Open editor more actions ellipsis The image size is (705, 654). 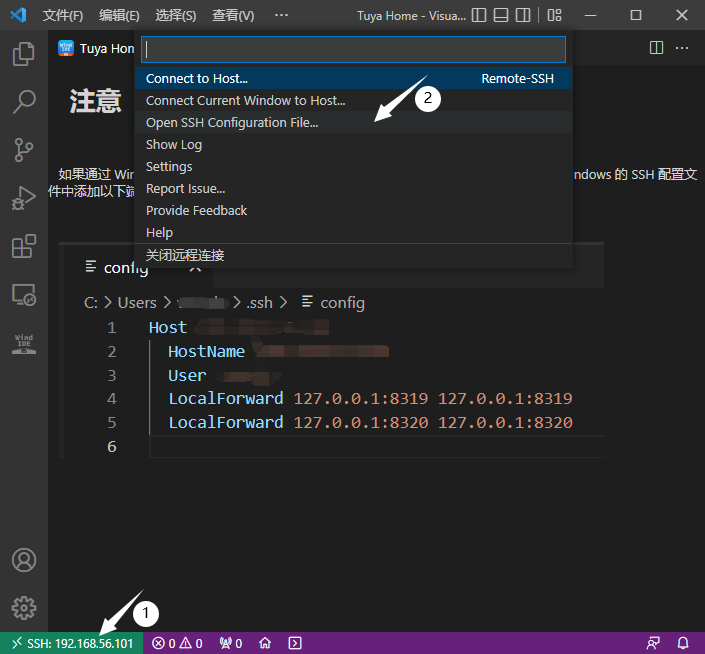coord(682,48)
